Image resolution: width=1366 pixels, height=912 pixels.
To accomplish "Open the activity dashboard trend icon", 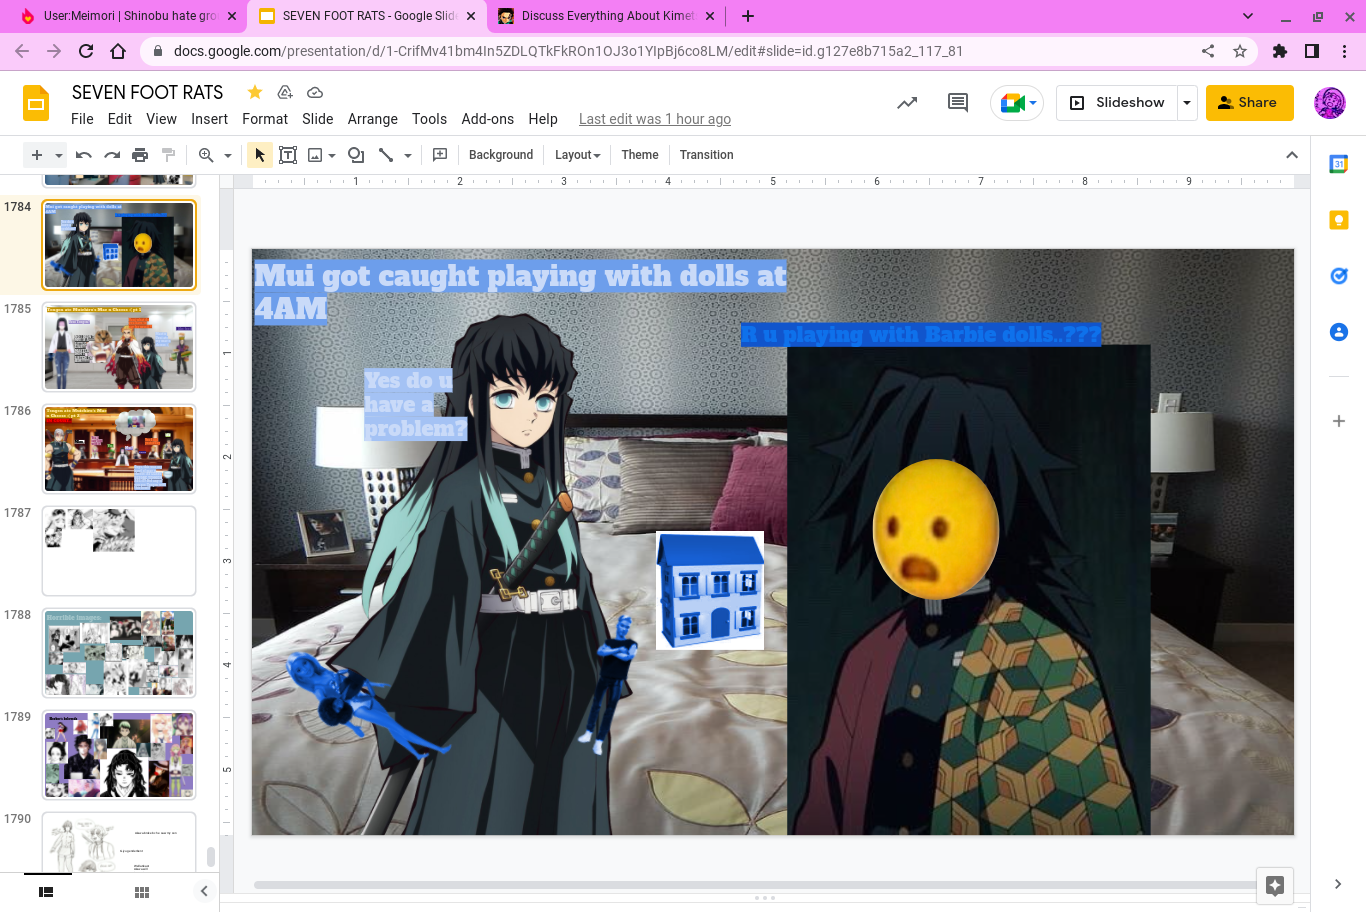I will click(x=907, y=102).
